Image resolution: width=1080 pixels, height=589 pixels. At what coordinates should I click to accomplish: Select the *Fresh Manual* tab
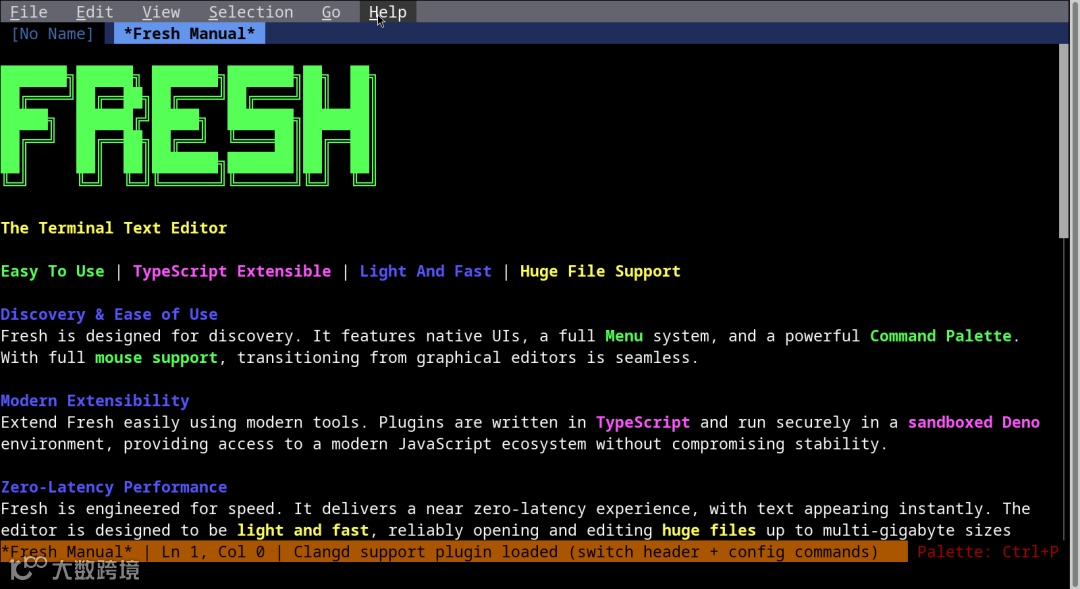(x=189, y=34)
